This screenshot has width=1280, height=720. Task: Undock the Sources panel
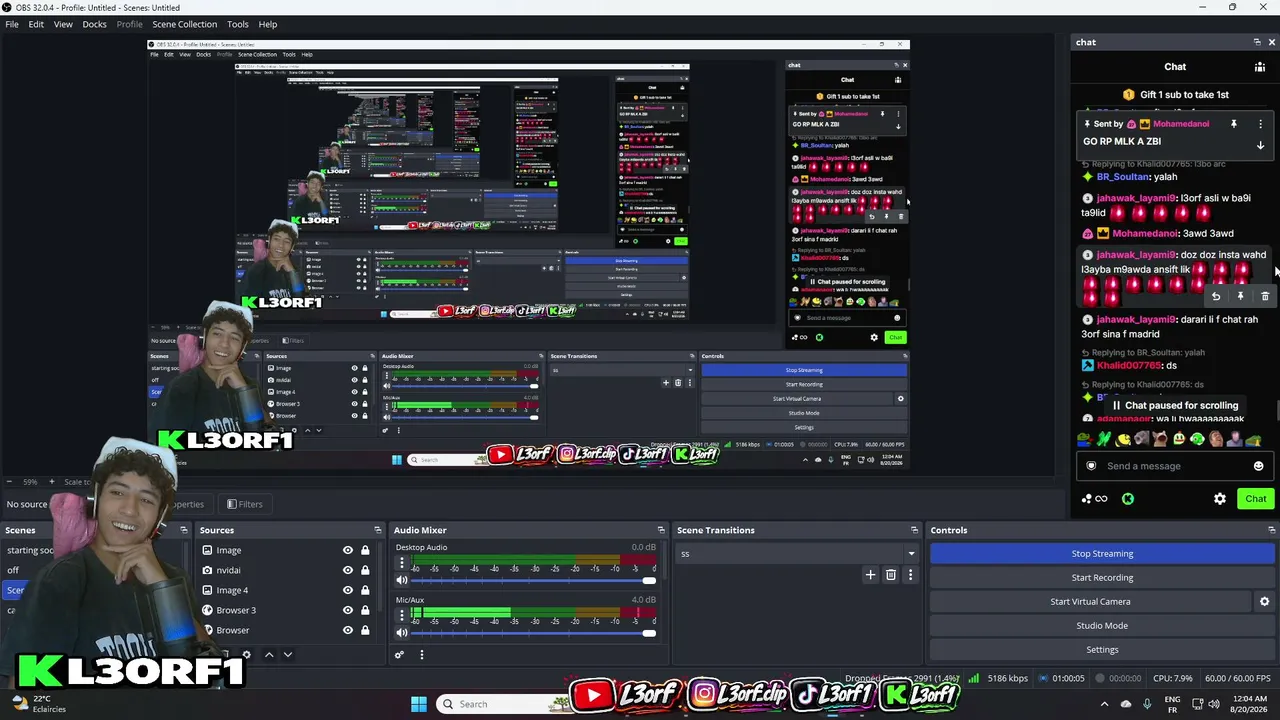coord(378,530)
